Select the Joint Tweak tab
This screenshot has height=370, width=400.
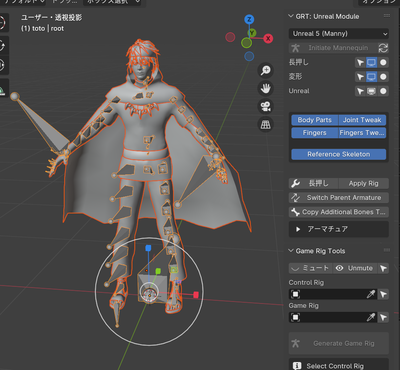tap(362, 120)
